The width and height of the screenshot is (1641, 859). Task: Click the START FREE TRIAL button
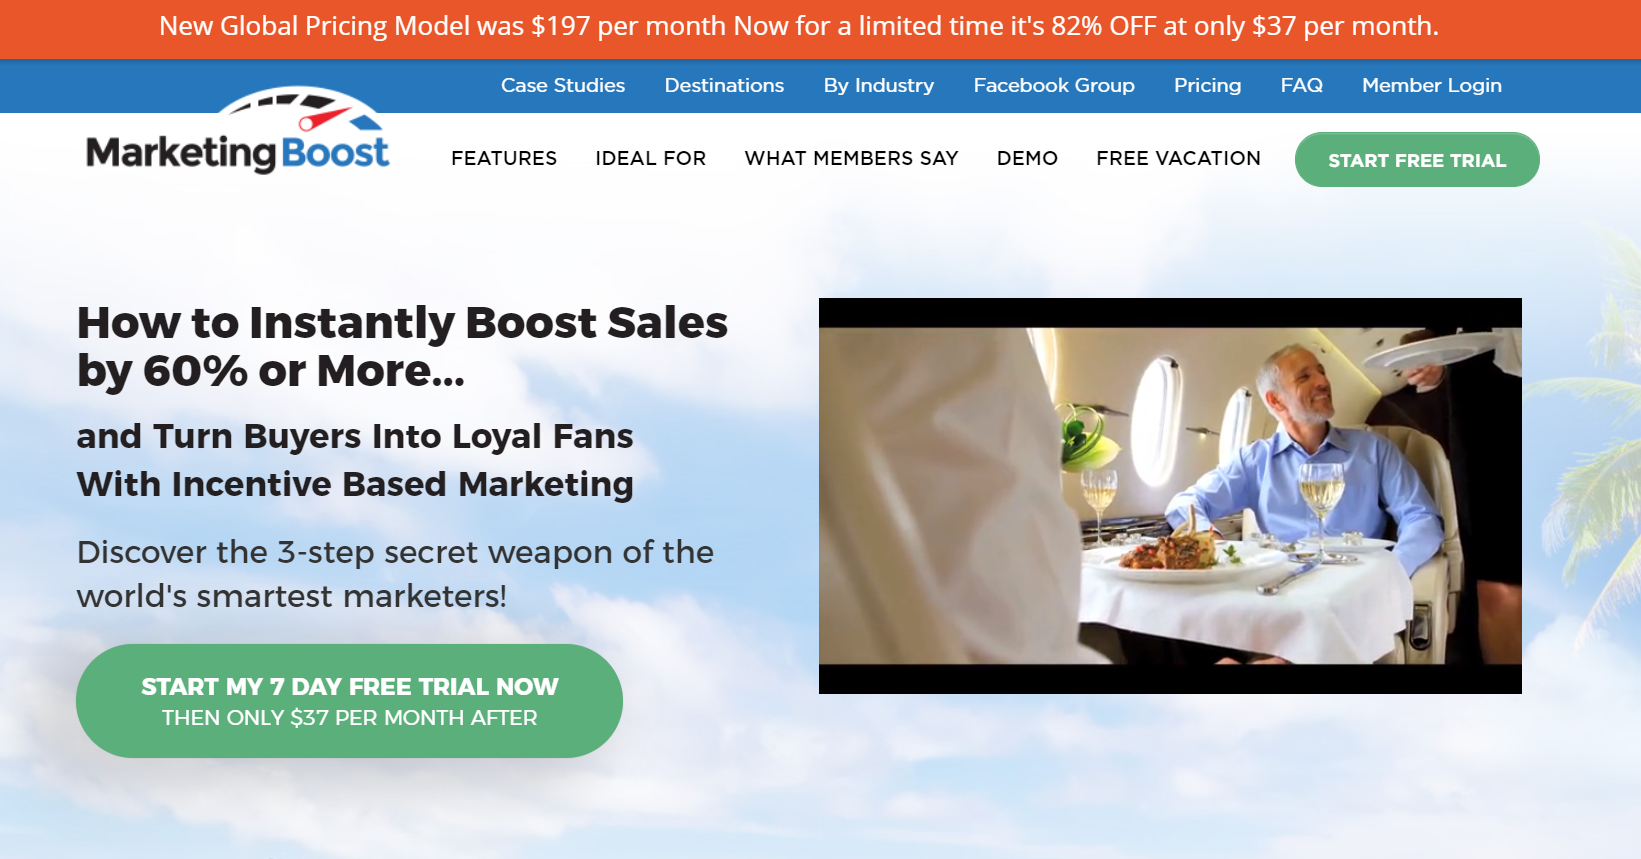pyautogui.click(x=1417, y=160)
